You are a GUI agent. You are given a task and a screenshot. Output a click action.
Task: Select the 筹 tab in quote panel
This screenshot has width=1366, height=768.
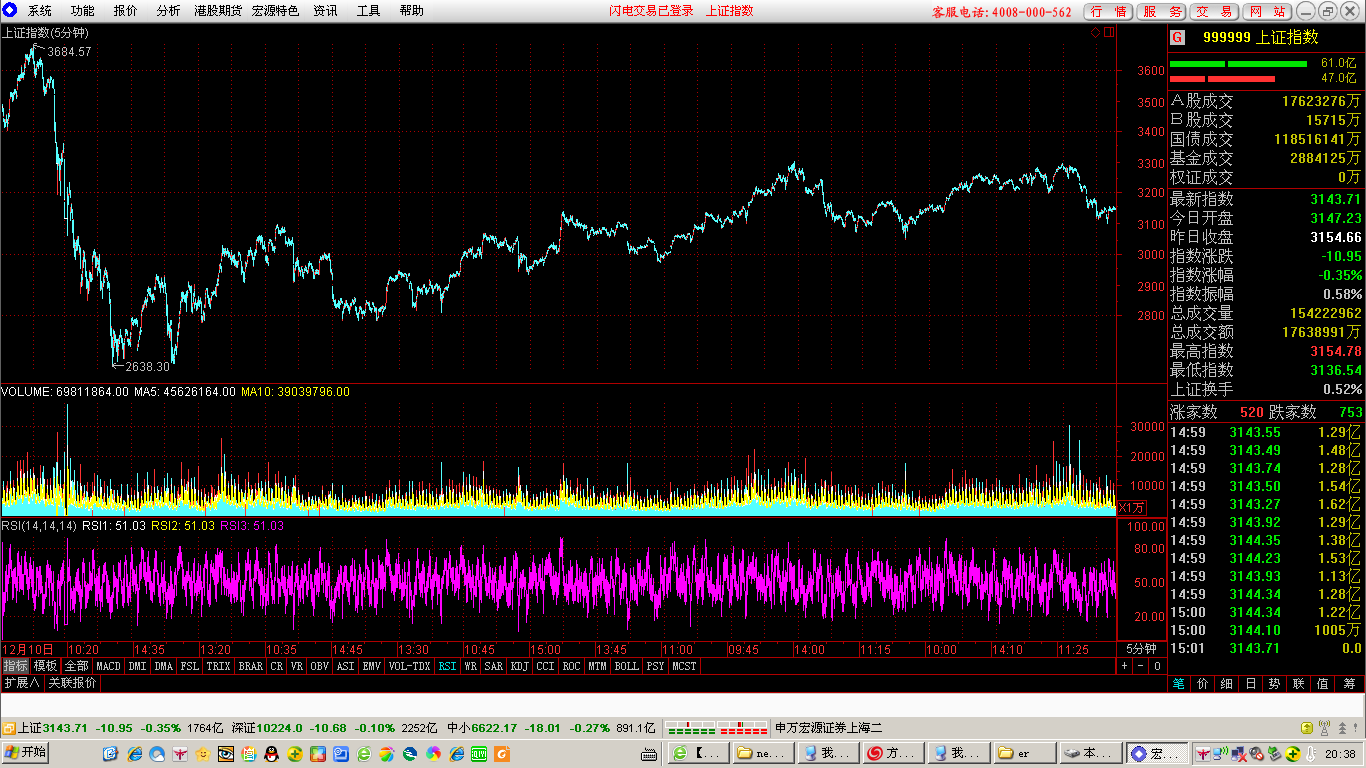tap(1350, 684)
